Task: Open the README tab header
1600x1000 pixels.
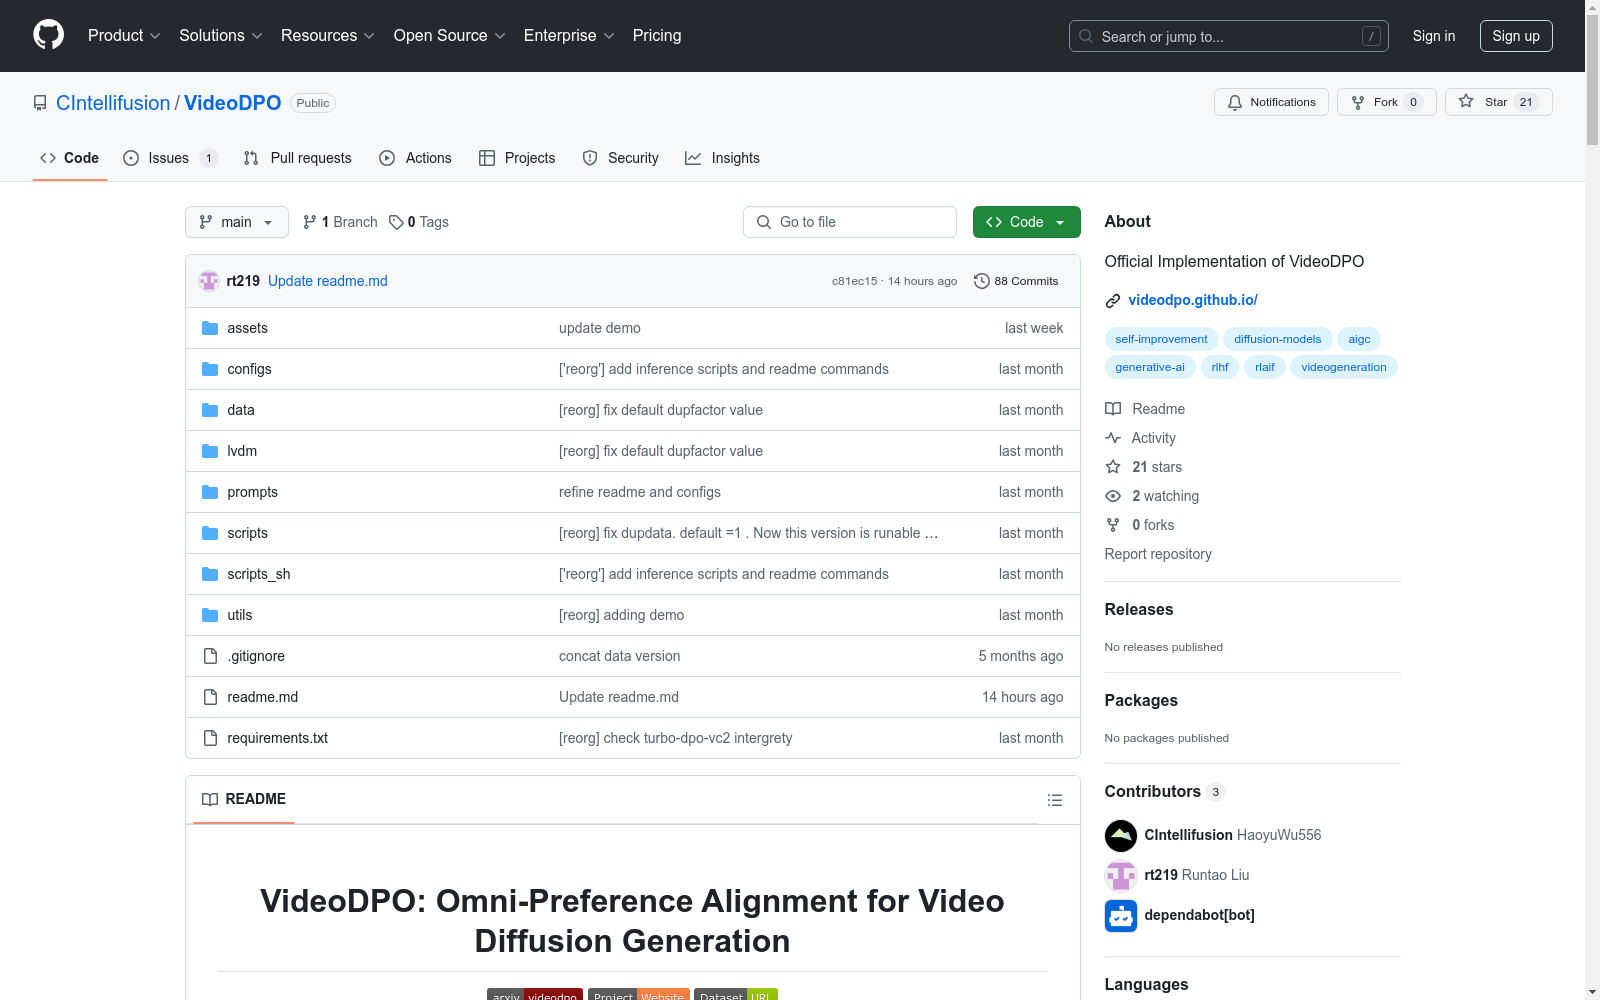Action: click(244, 799)
